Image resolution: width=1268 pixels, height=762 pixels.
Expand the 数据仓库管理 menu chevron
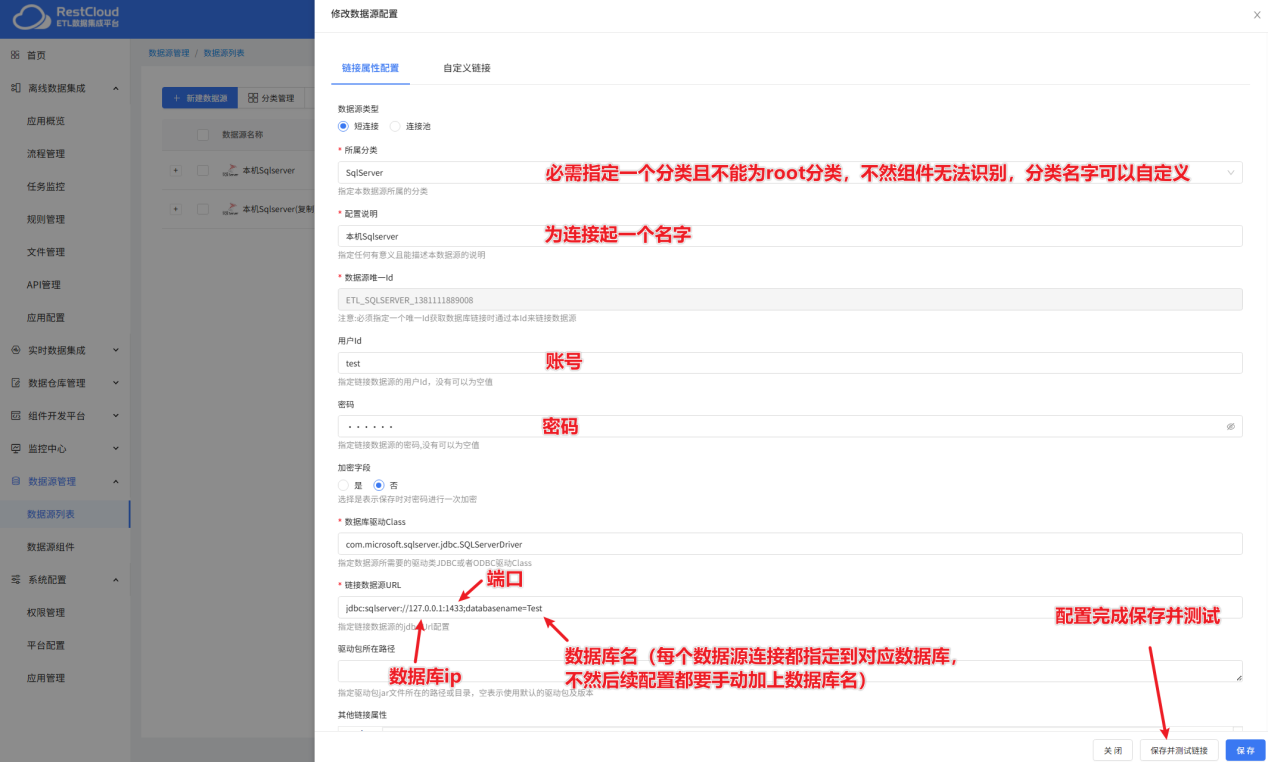click(116, 383)
